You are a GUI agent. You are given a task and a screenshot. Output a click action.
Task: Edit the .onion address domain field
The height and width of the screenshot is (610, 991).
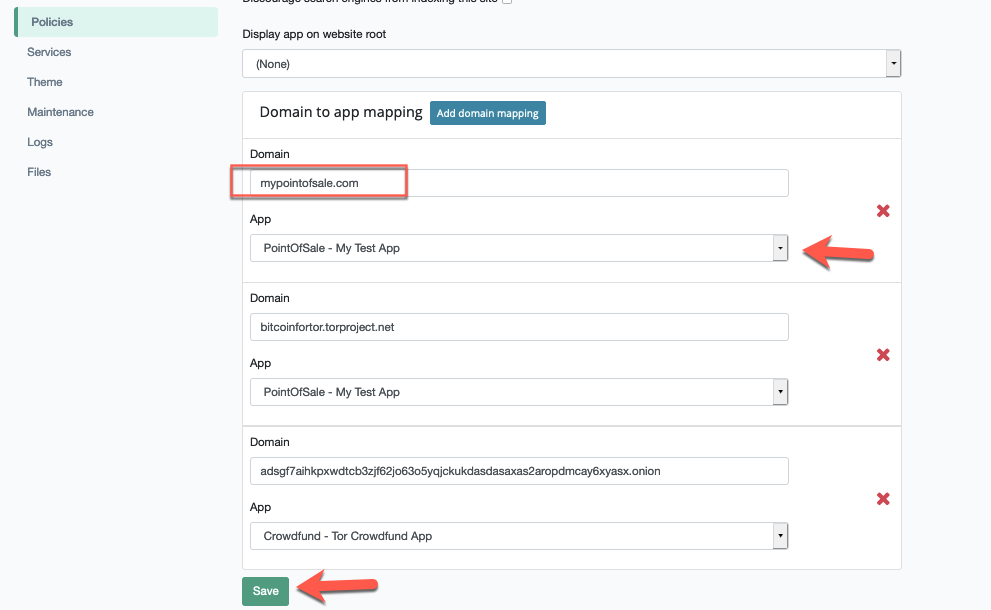point(519,471)
